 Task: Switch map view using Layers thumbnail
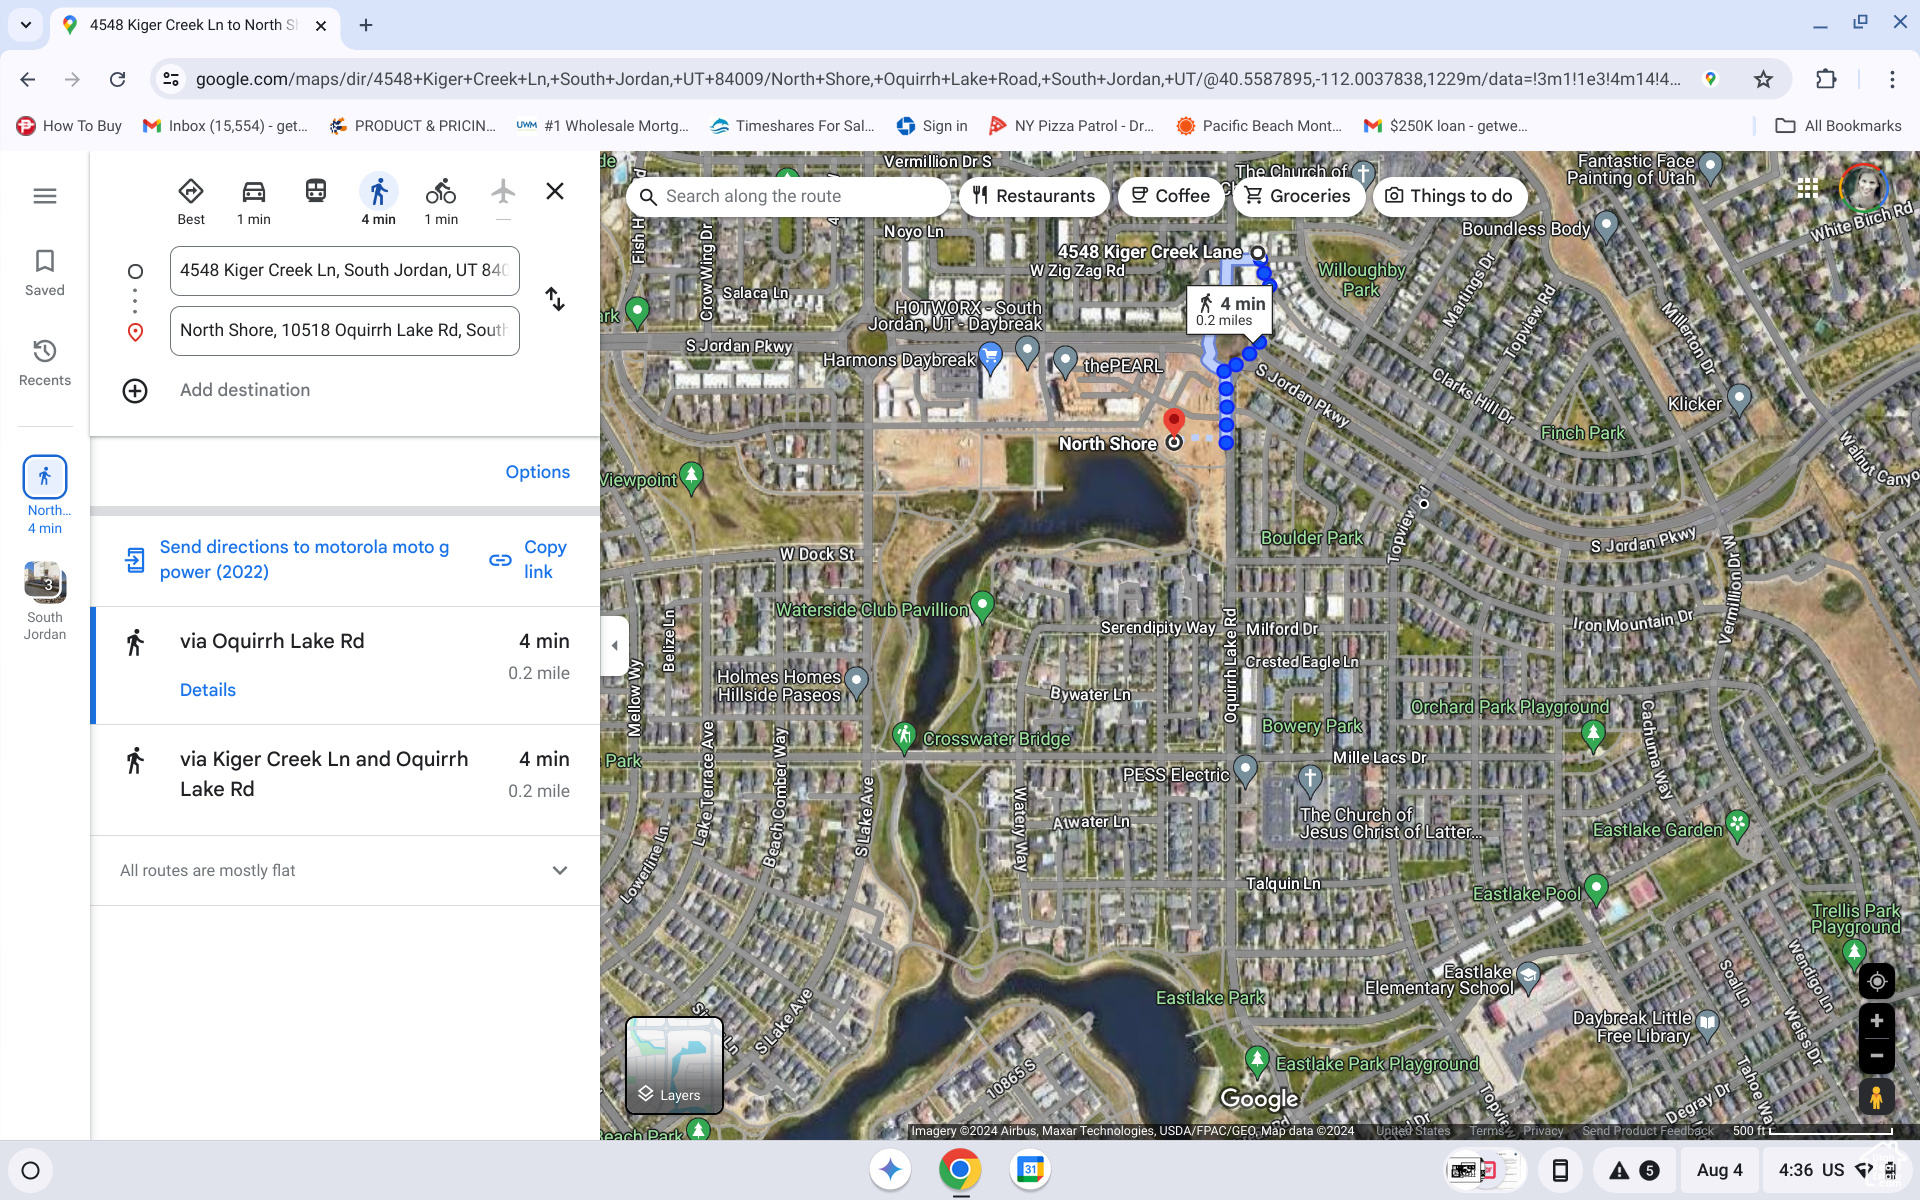point(674,1065)
